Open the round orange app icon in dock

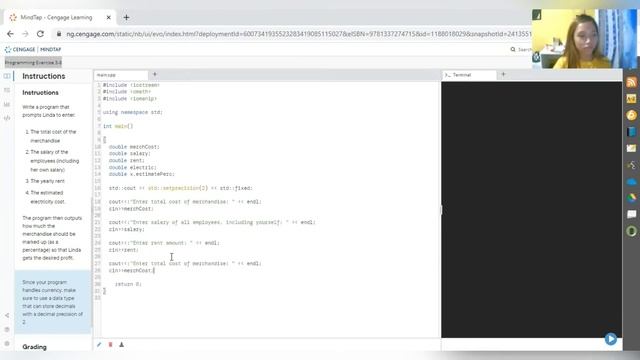[x=631, y=115]
